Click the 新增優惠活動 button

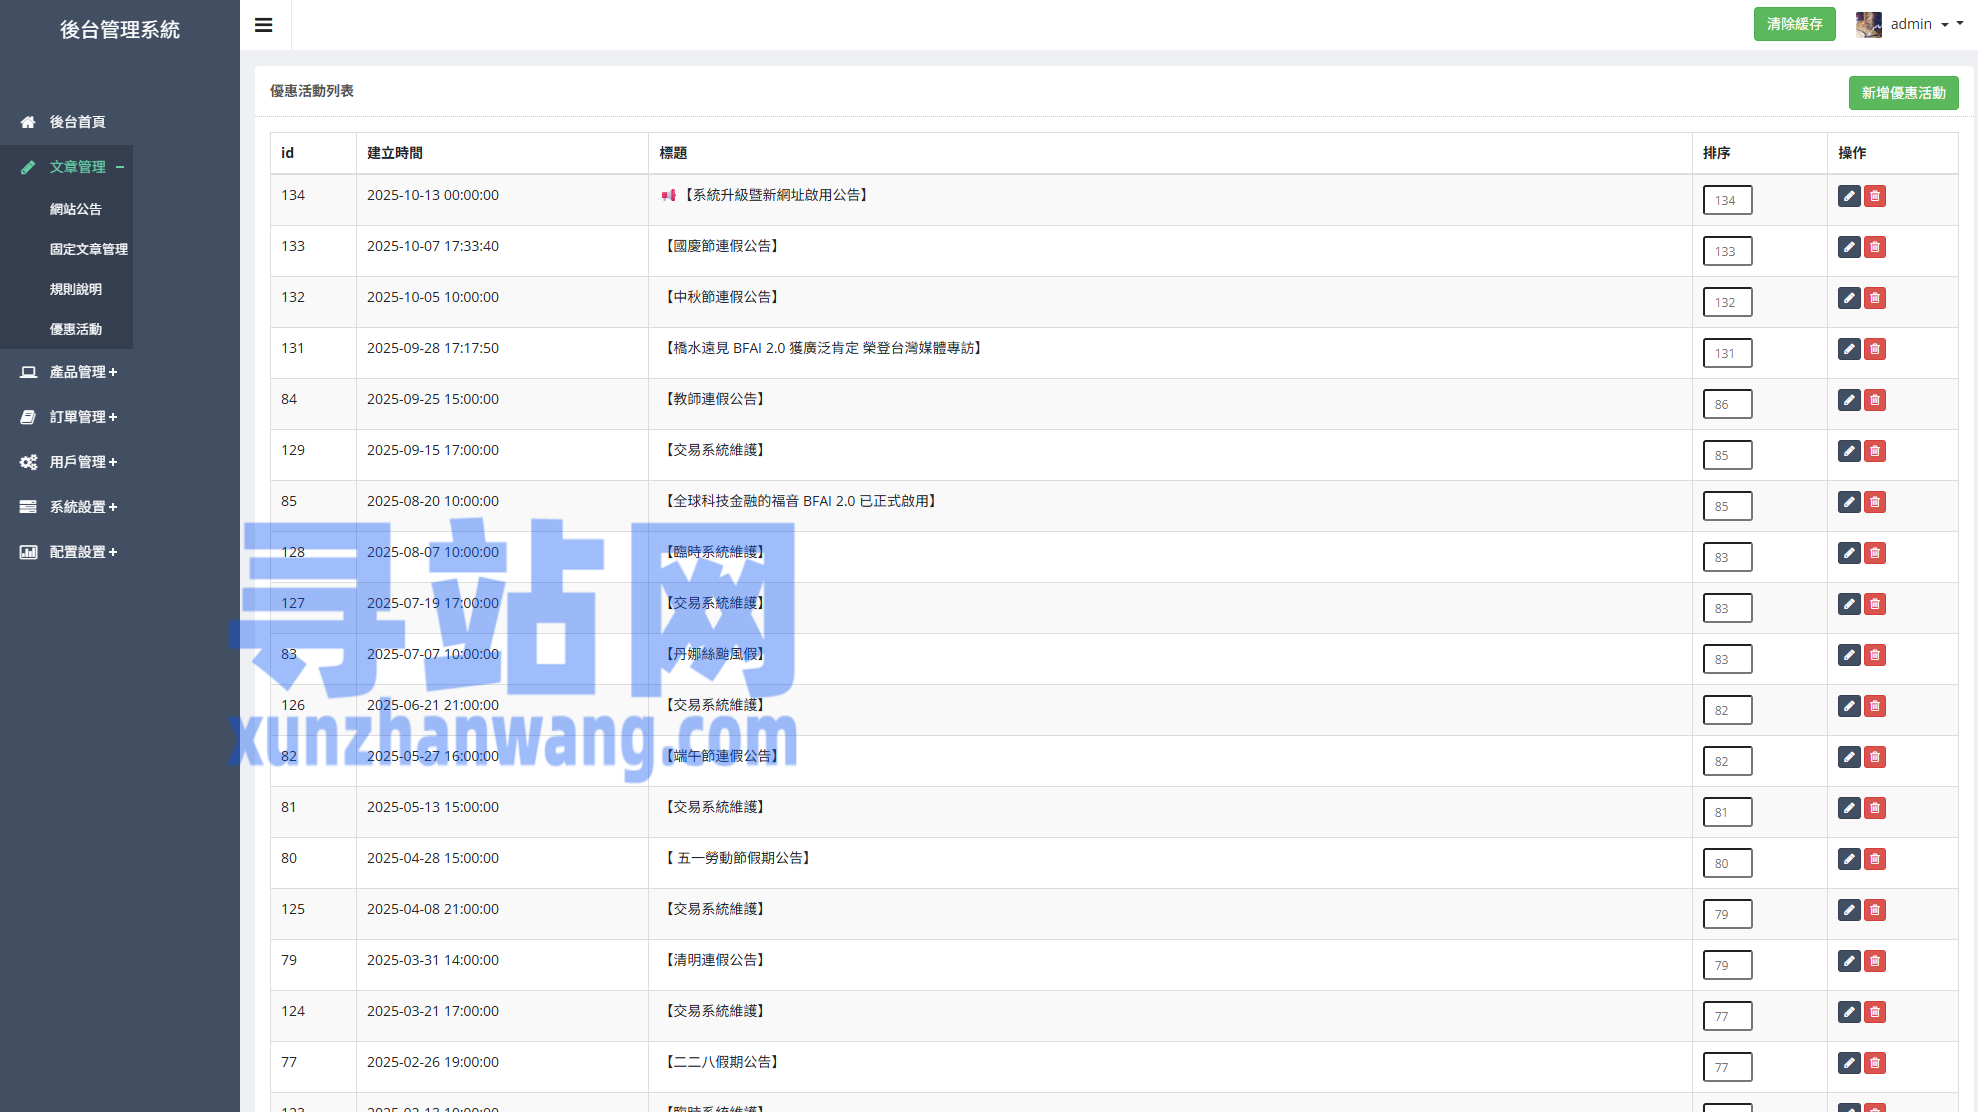click(x=1903, y=93)
